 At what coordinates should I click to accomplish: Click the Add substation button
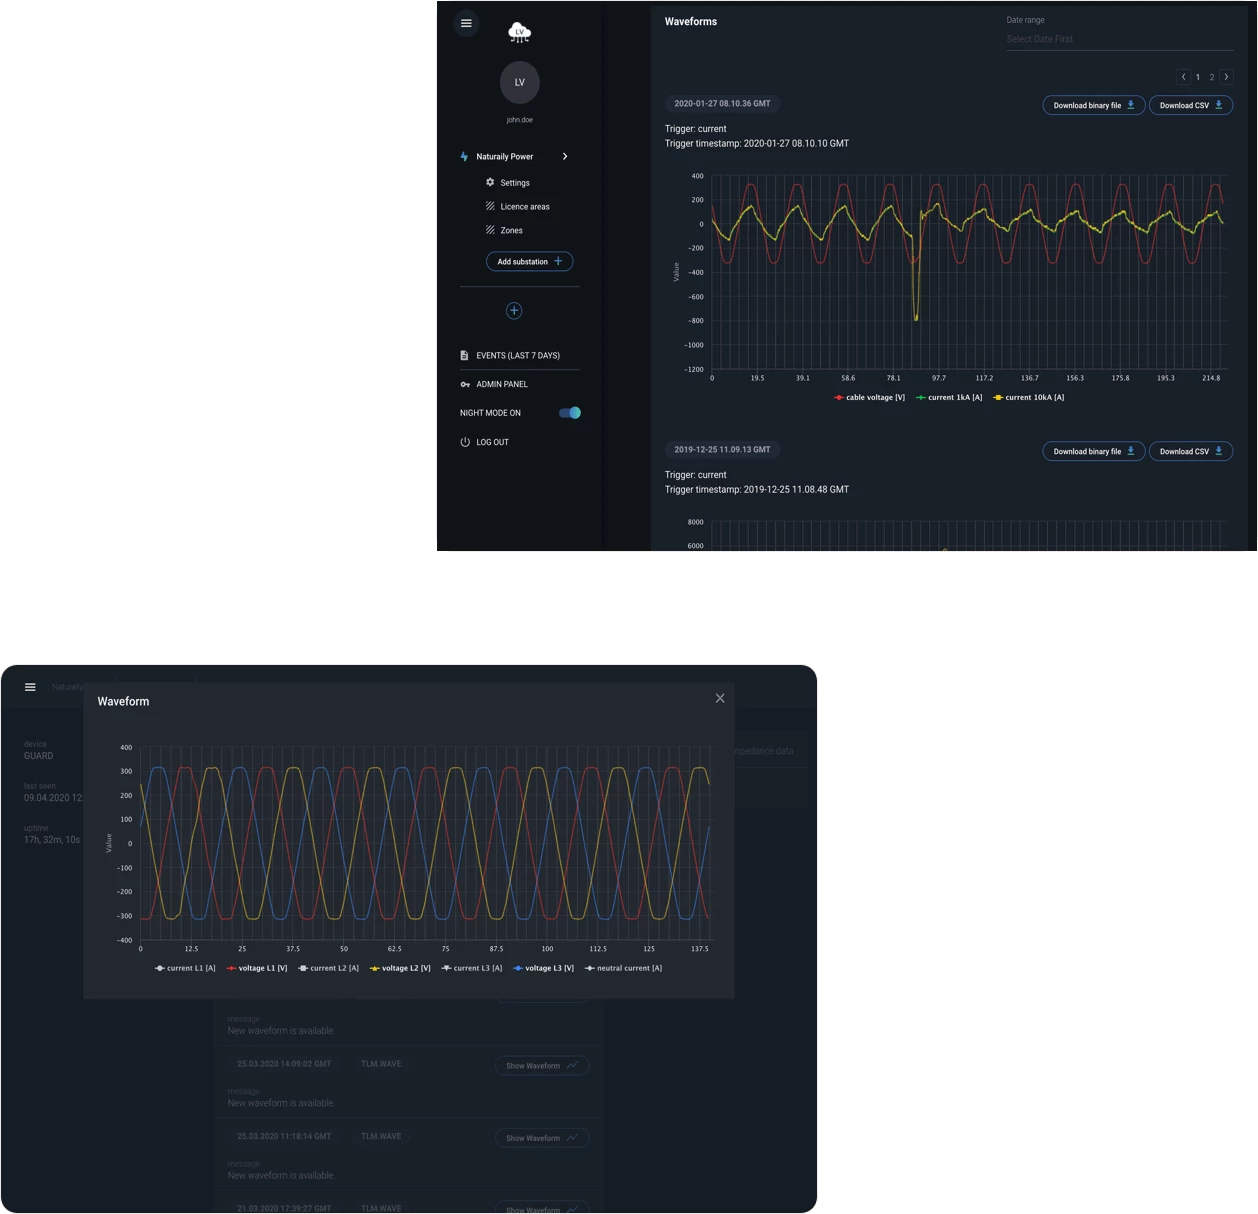tap(530, 262)
